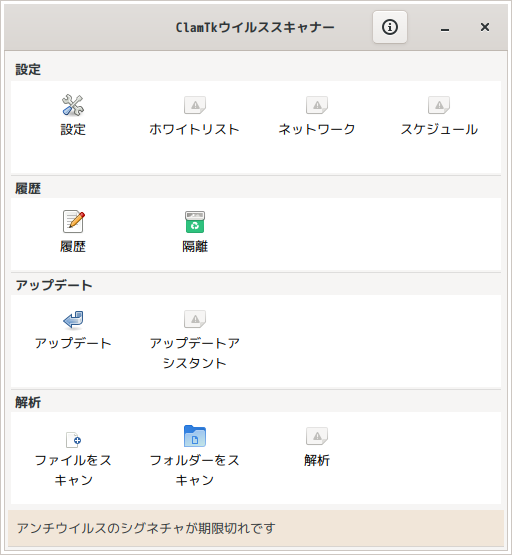
Task: Select the ファイルをスキャン file icon
Action: tap(74, 440)
